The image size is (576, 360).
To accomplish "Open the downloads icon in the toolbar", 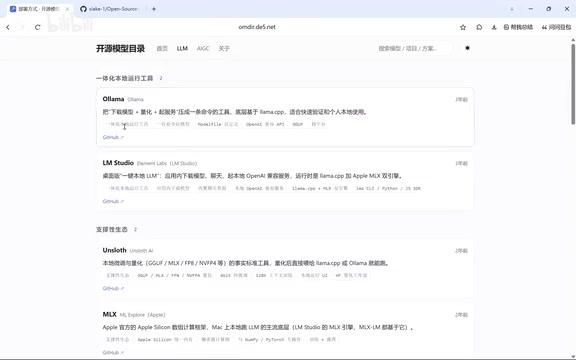I will [x=494, y=27].
